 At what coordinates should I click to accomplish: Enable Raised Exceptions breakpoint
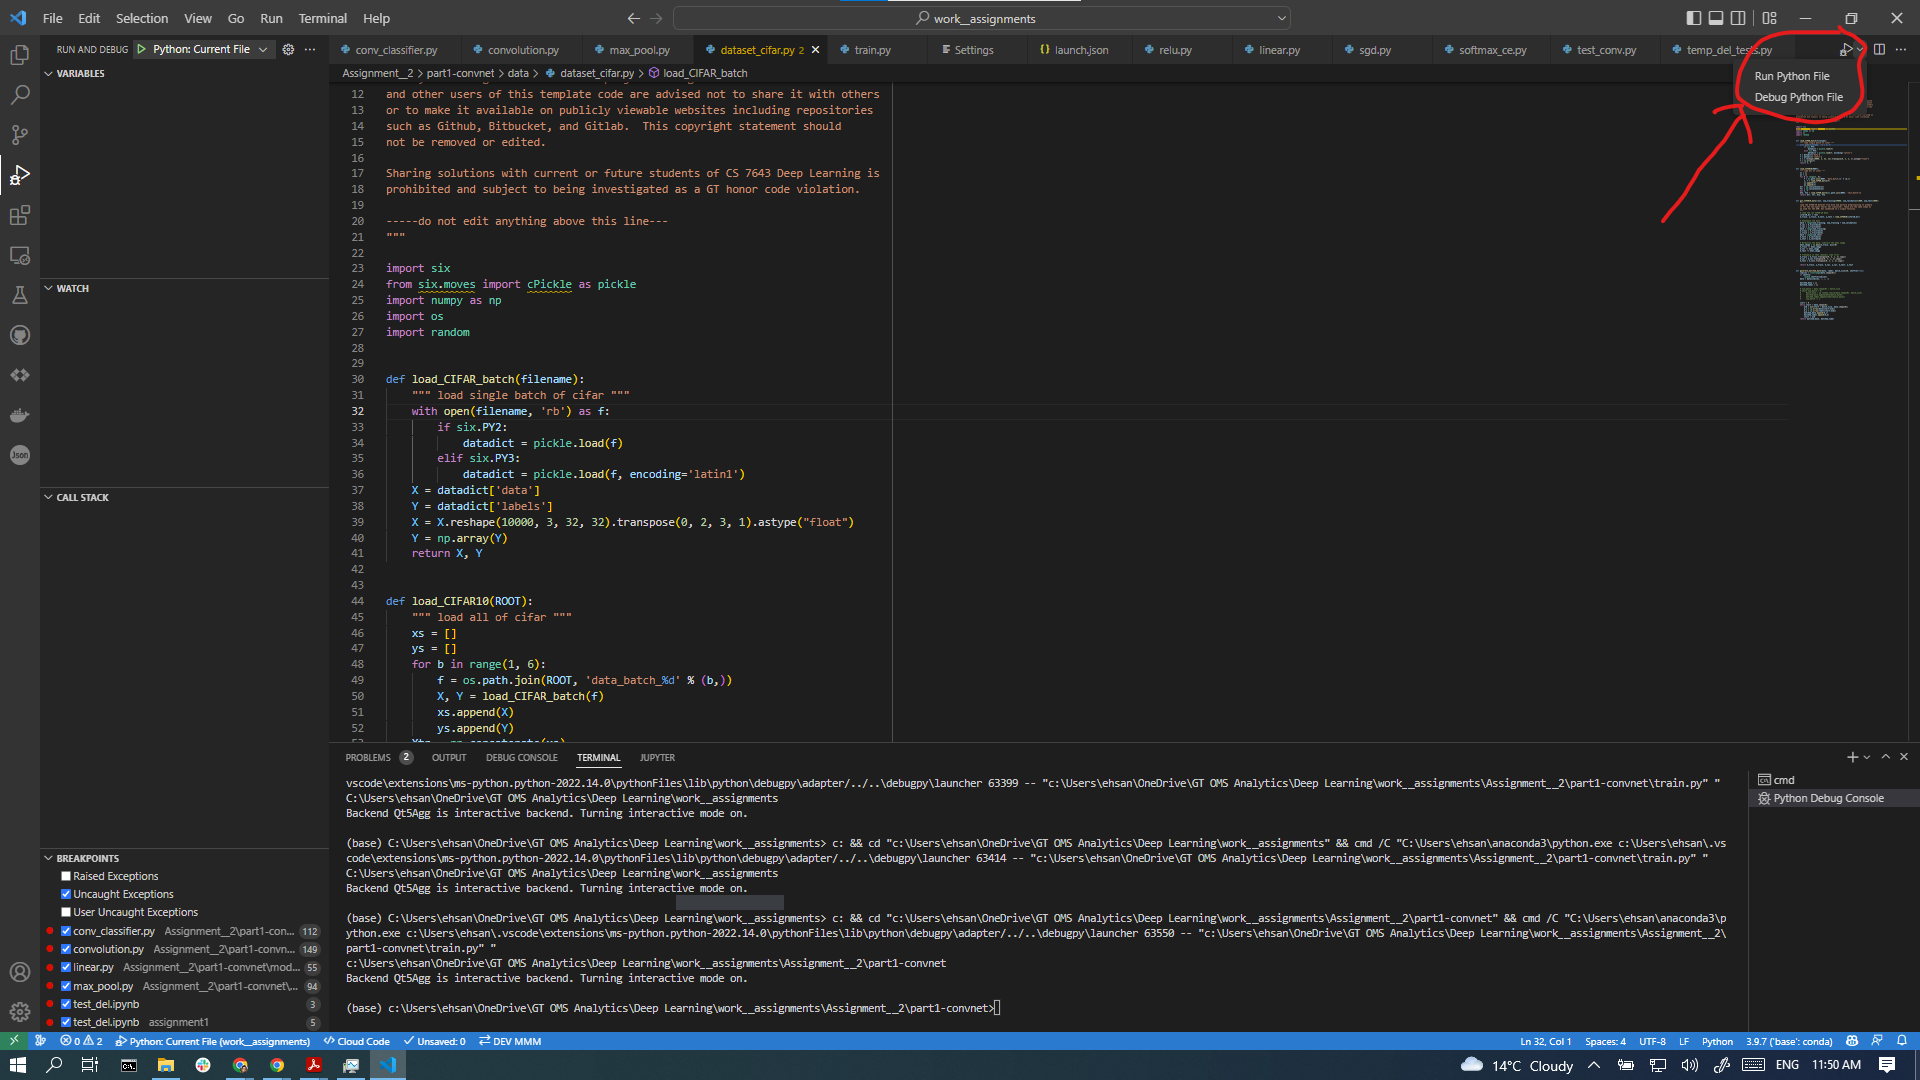66,876
